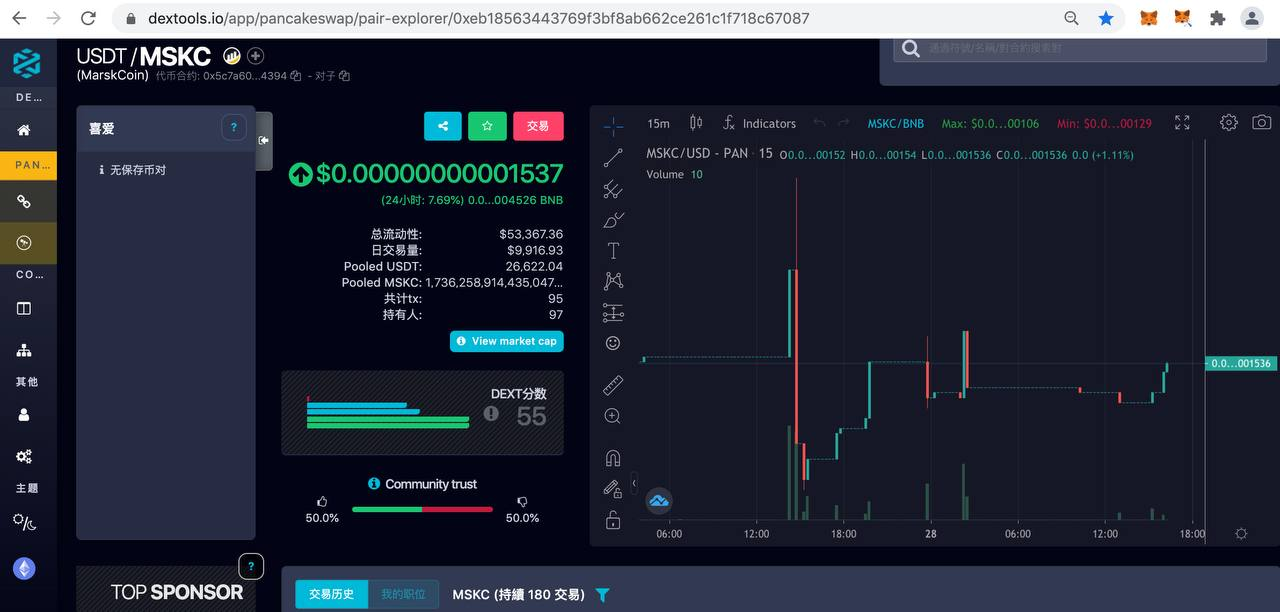Collapse the favorites side panel

tap(264, 140)
